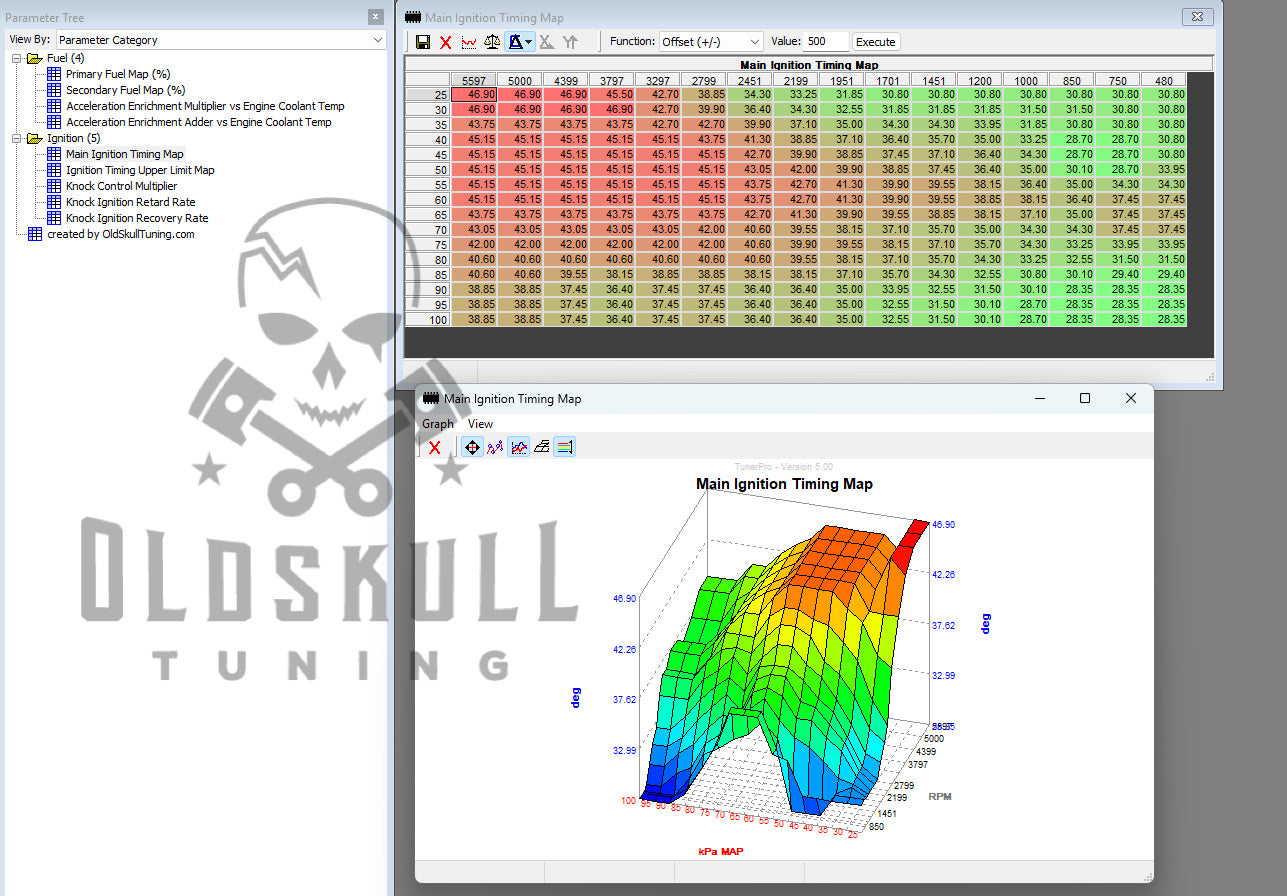Open the graph view icon in table toolbar
This screenshot has width=1287, height=896.
click(x=469, y=42)
